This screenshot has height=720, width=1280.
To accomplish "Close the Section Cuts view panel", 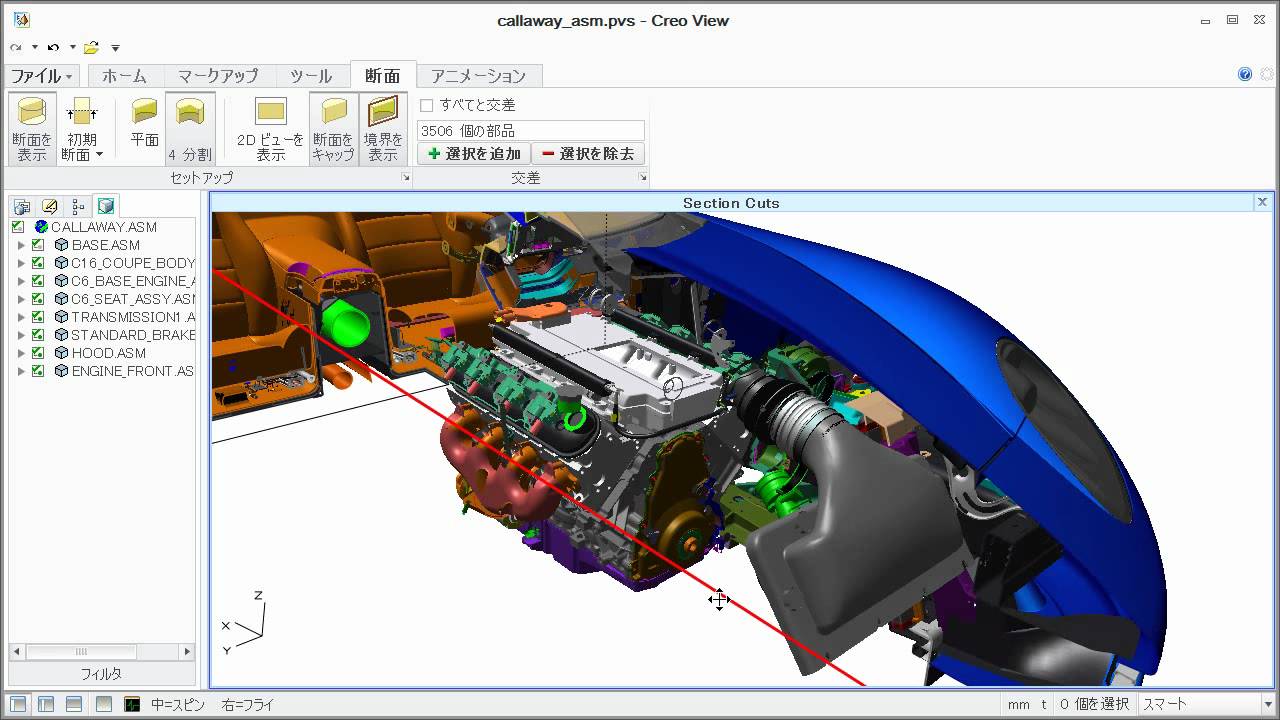I will pyautogui.click(x=1262, y=202).
